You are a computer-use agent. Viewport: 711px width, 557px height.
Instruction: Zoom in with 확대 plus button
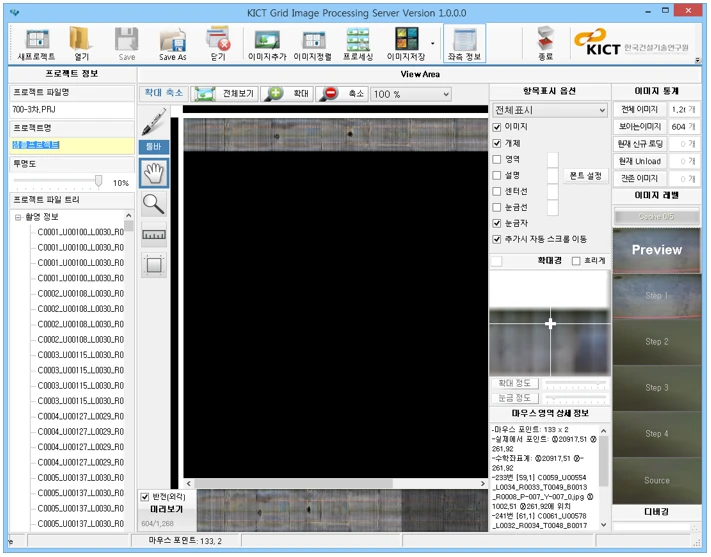(x=287, y=94)
